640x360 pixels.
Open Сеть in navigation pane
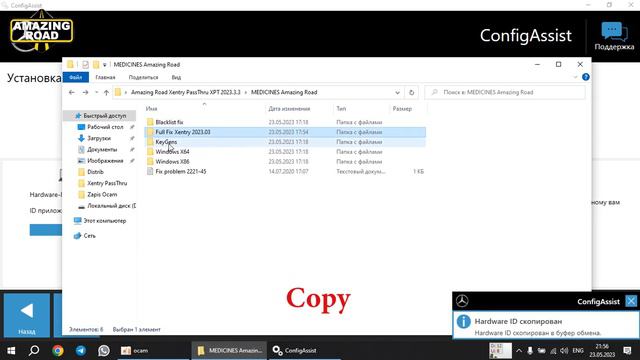point(84,236)
